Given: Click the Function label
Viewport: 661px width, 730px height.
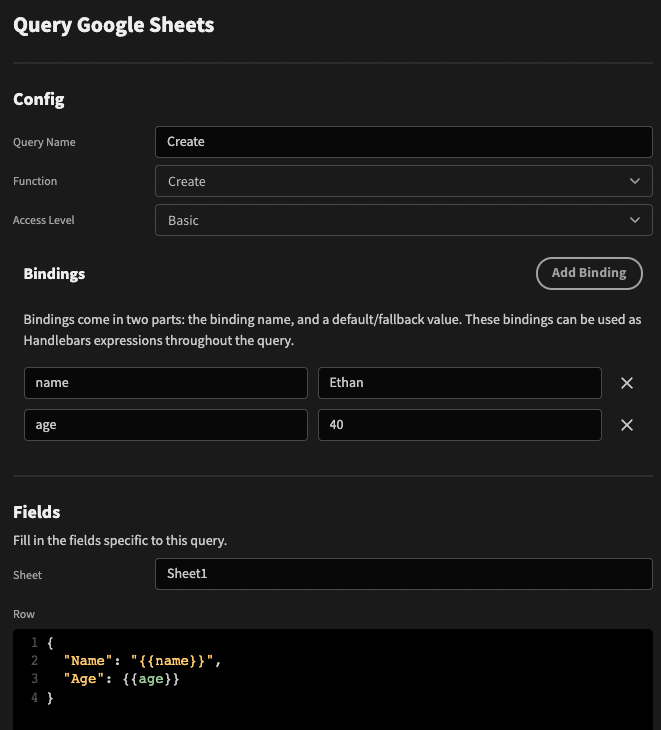Looking at the screenshot, I should point(35,181).
